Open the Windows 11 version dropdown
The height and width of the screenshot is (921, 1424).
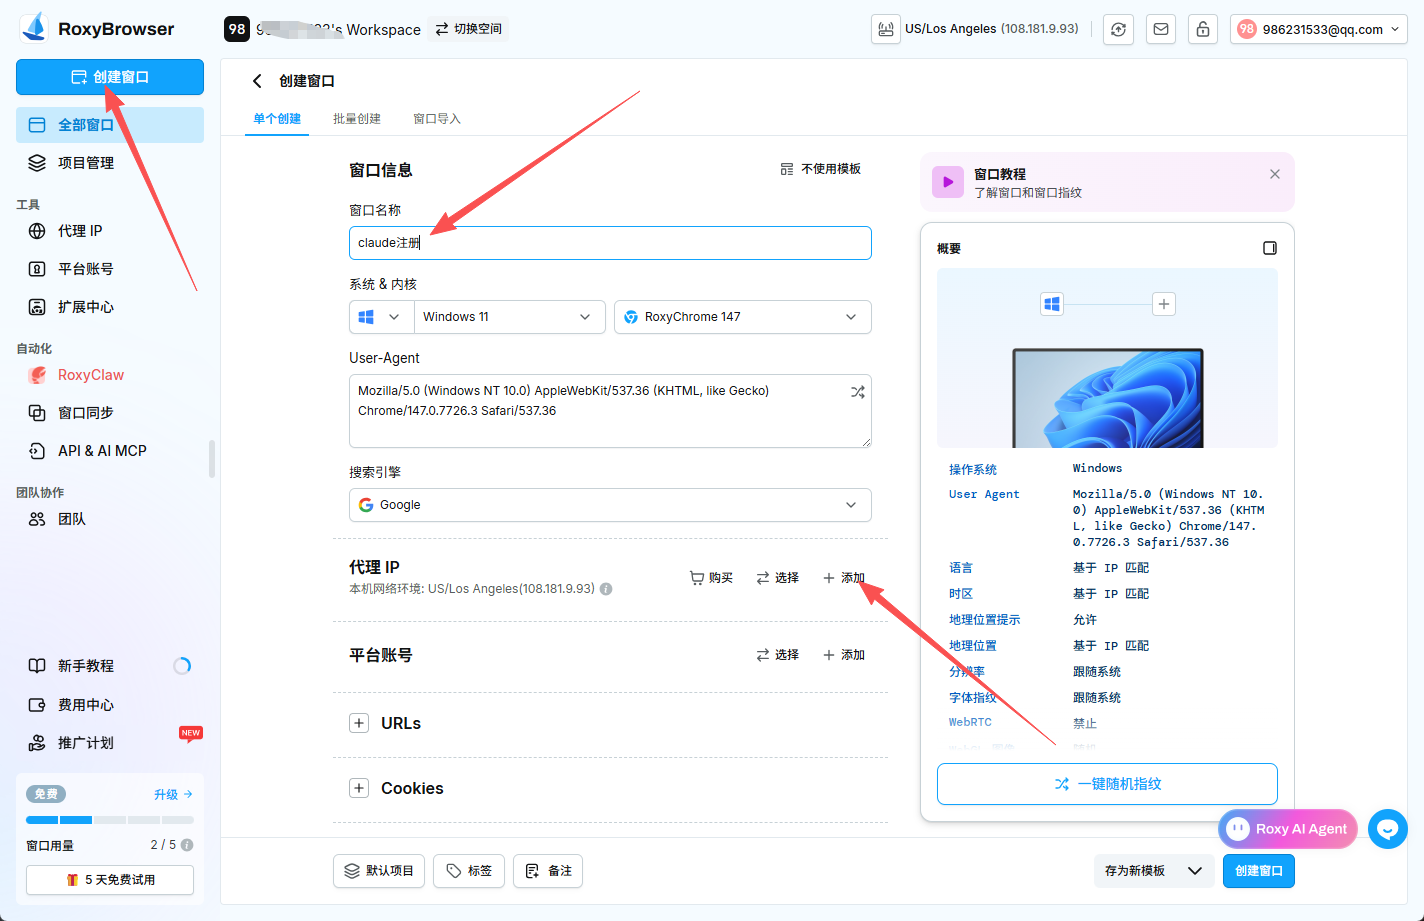click(x=509, y=317)
